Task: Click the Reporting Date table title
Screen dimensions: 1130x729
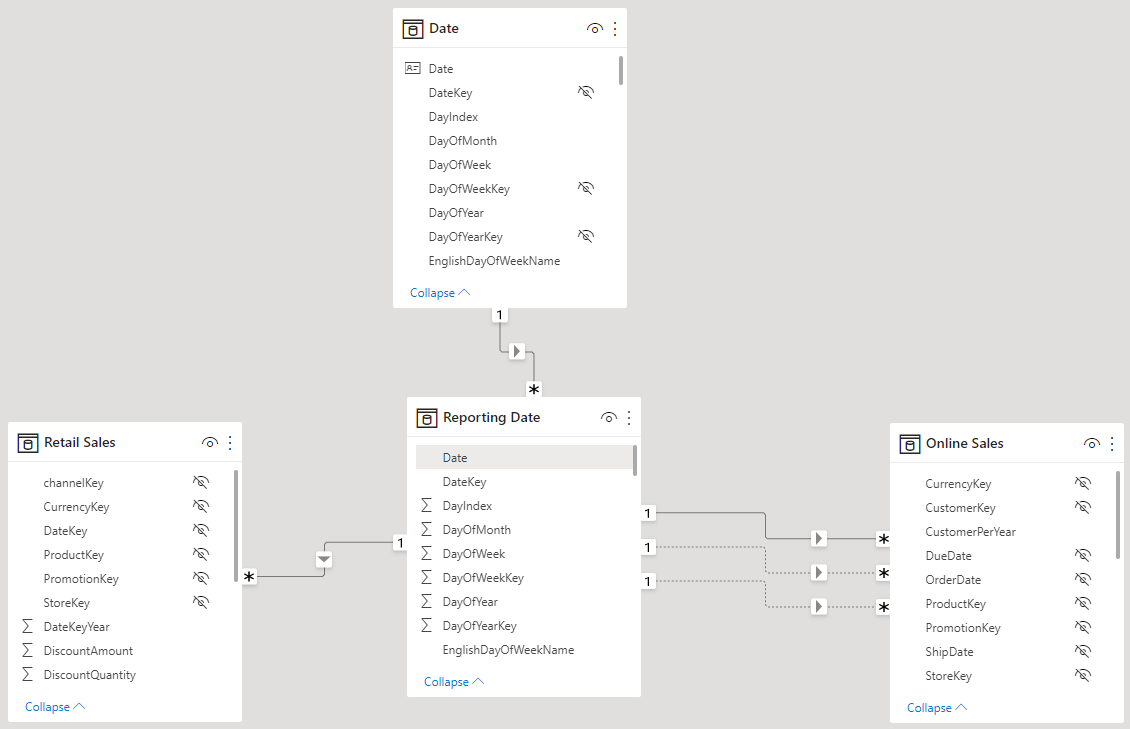Action: pyautogui.click(x=491, y=417)
